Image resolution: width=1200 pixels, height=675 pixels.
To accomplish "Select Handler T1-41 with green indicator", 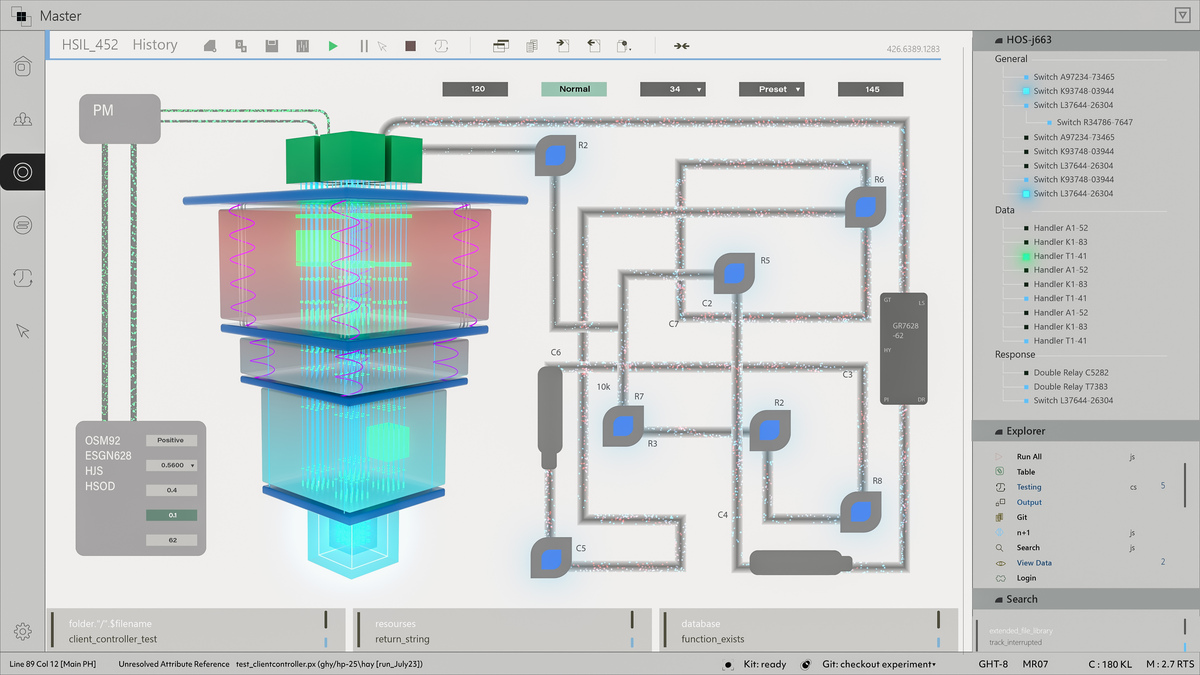I will pyautogui.click(x=1059, y=256).
